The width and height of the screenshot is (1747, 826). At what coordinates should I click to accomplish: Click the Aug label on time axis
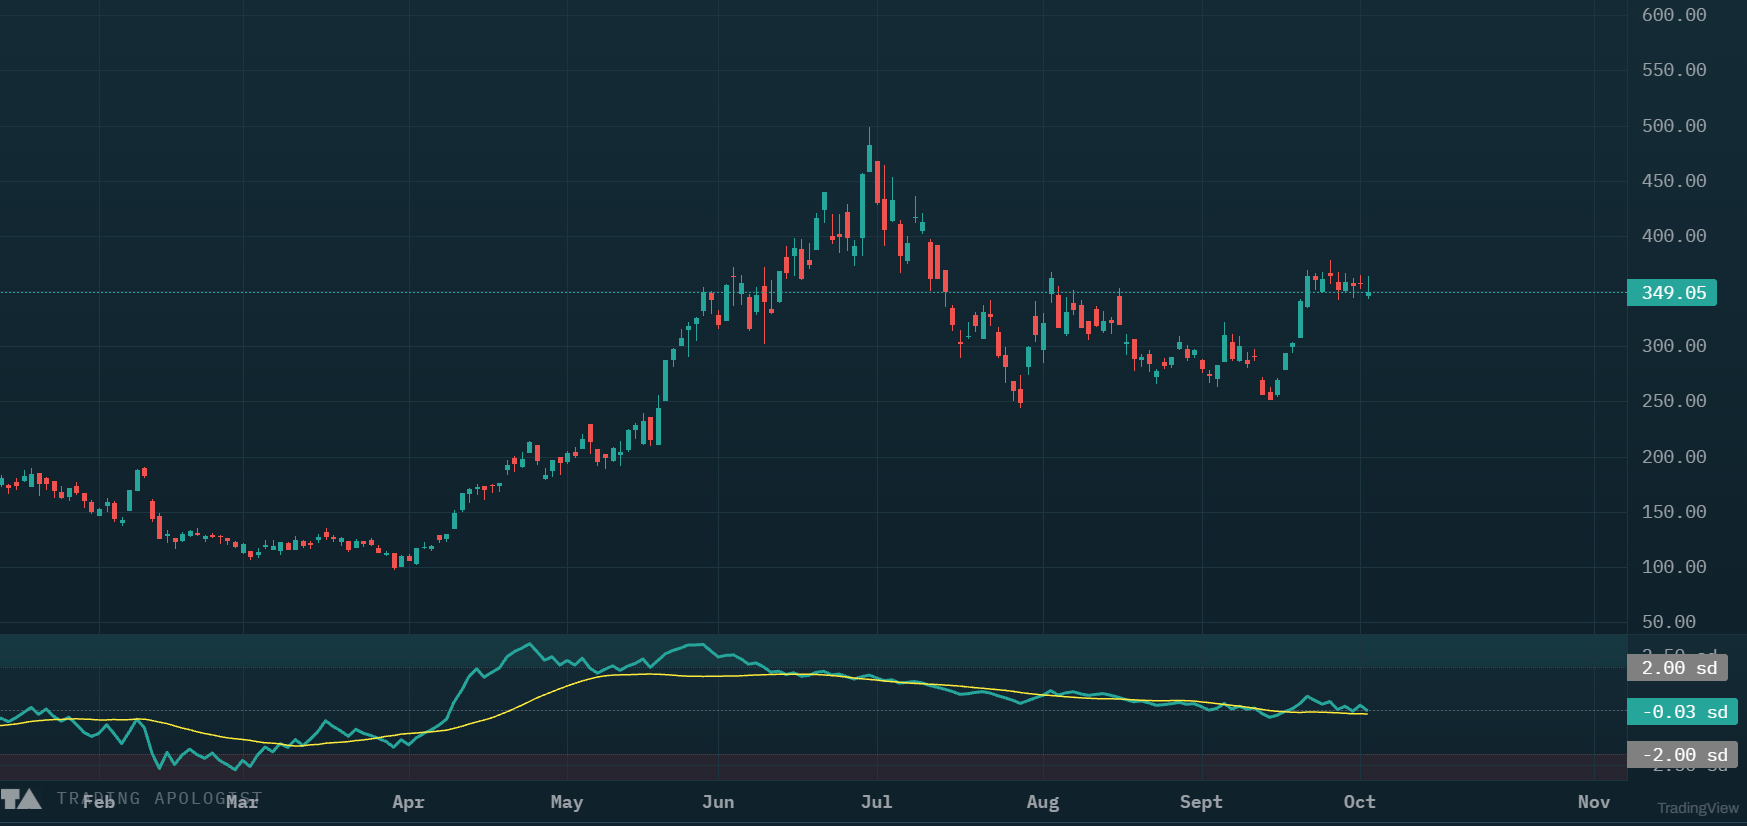(1043, 802)
